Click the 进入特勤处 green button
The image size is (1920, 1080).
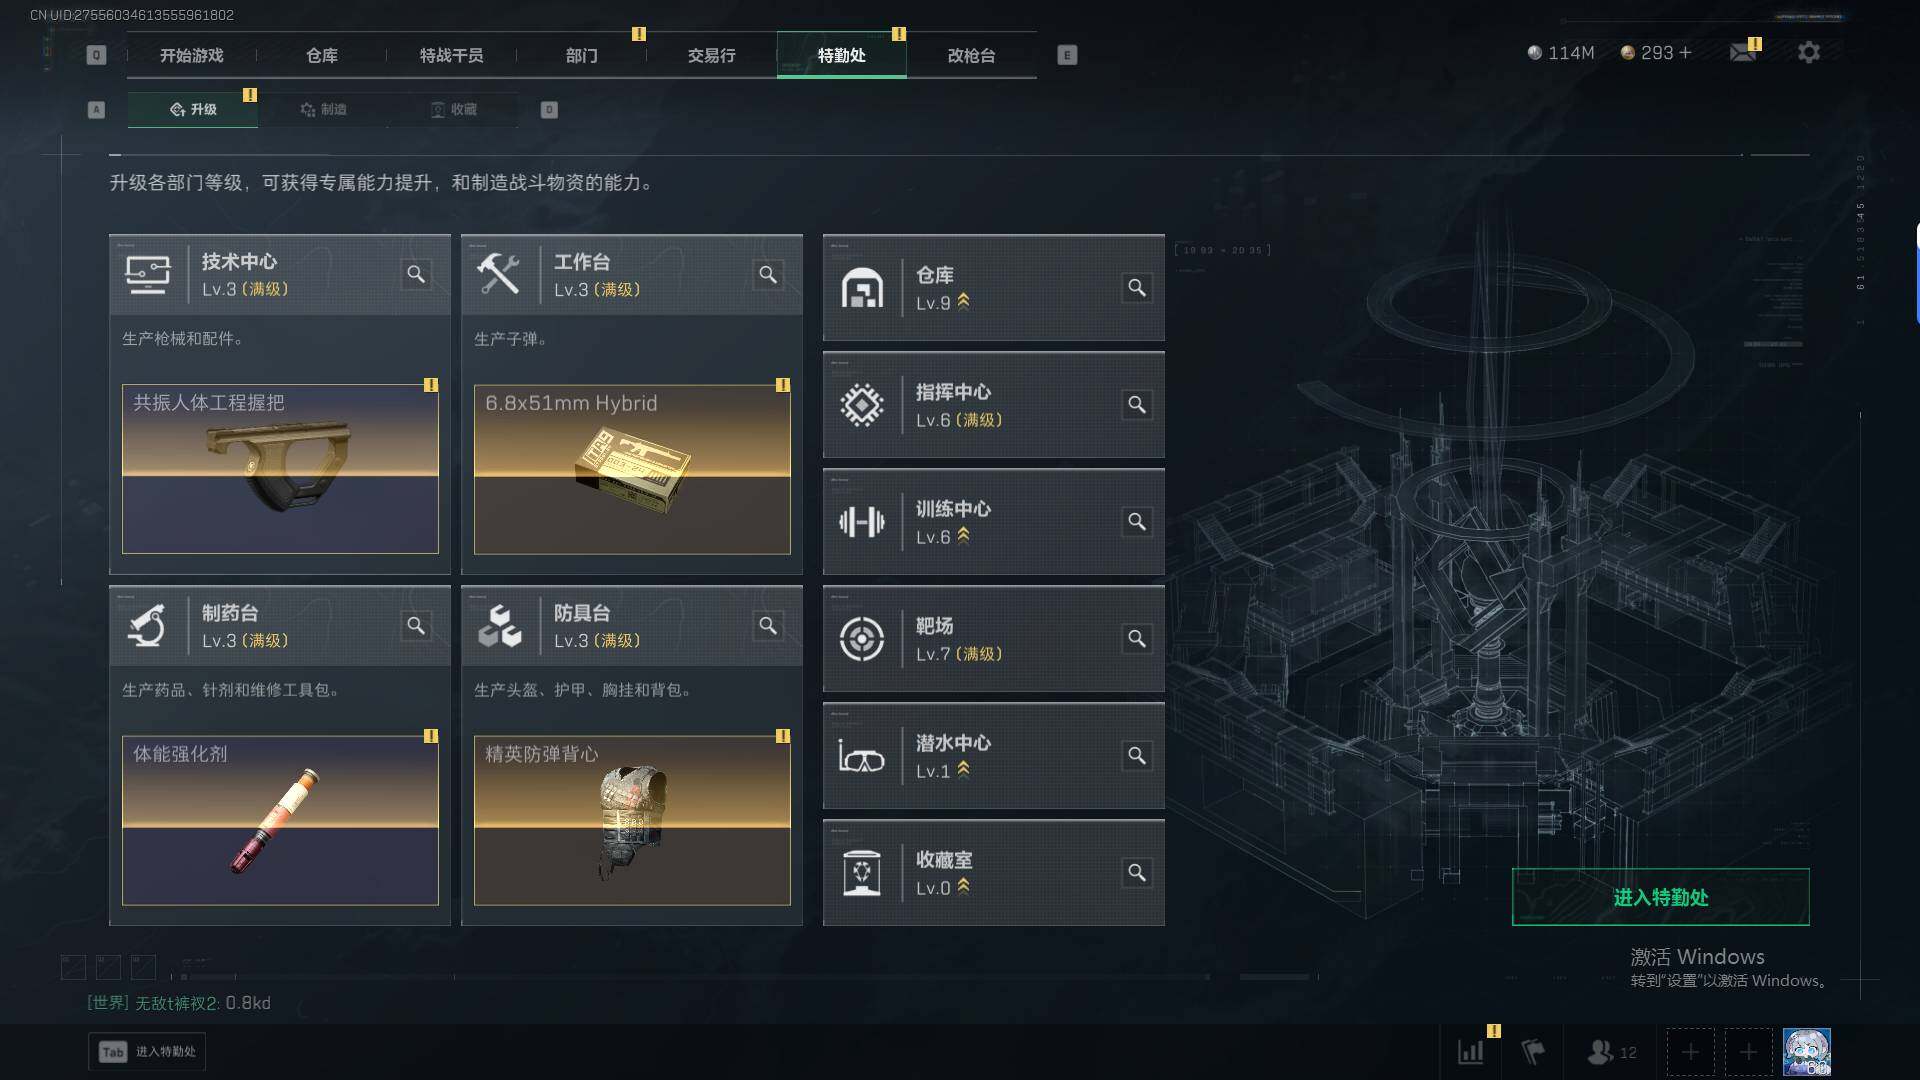(1660, 897)
